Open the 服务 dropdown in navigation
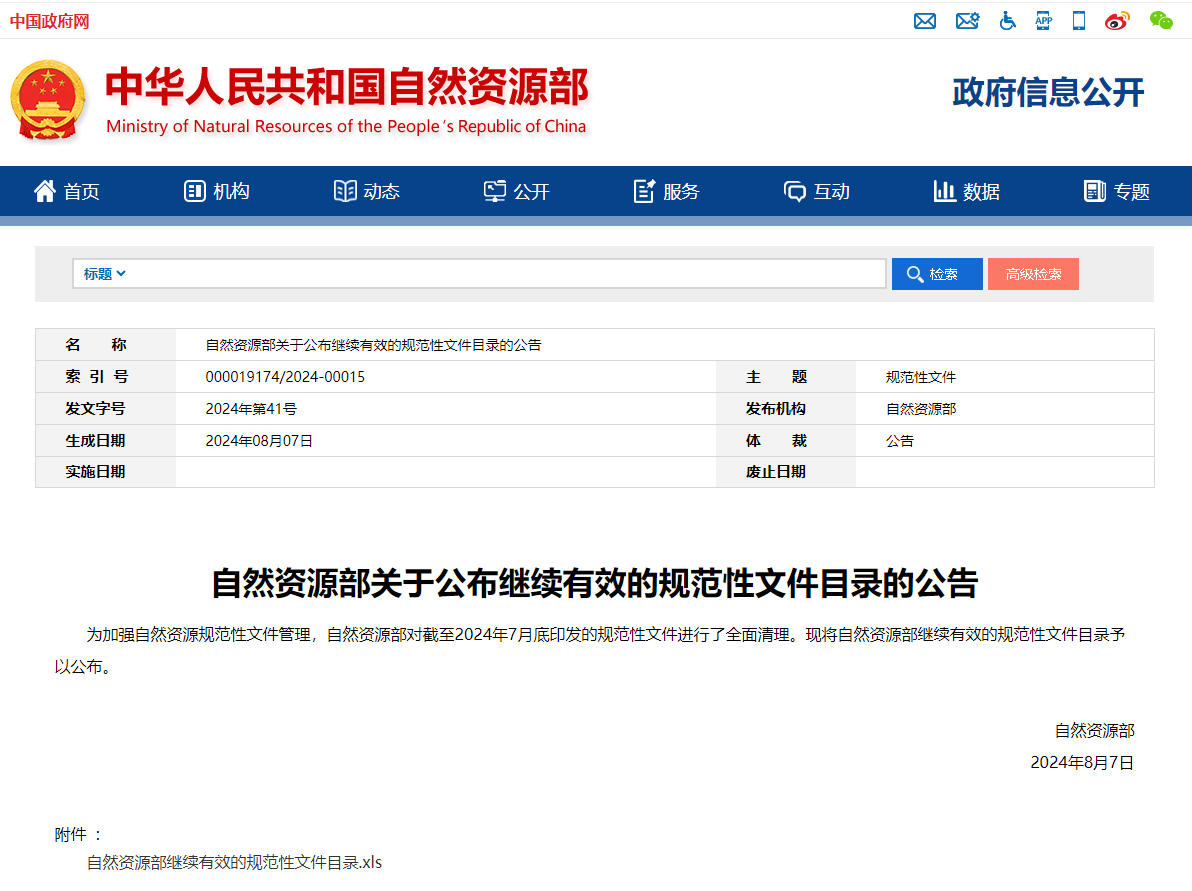1192x891 pixels. tap(666, 191)
